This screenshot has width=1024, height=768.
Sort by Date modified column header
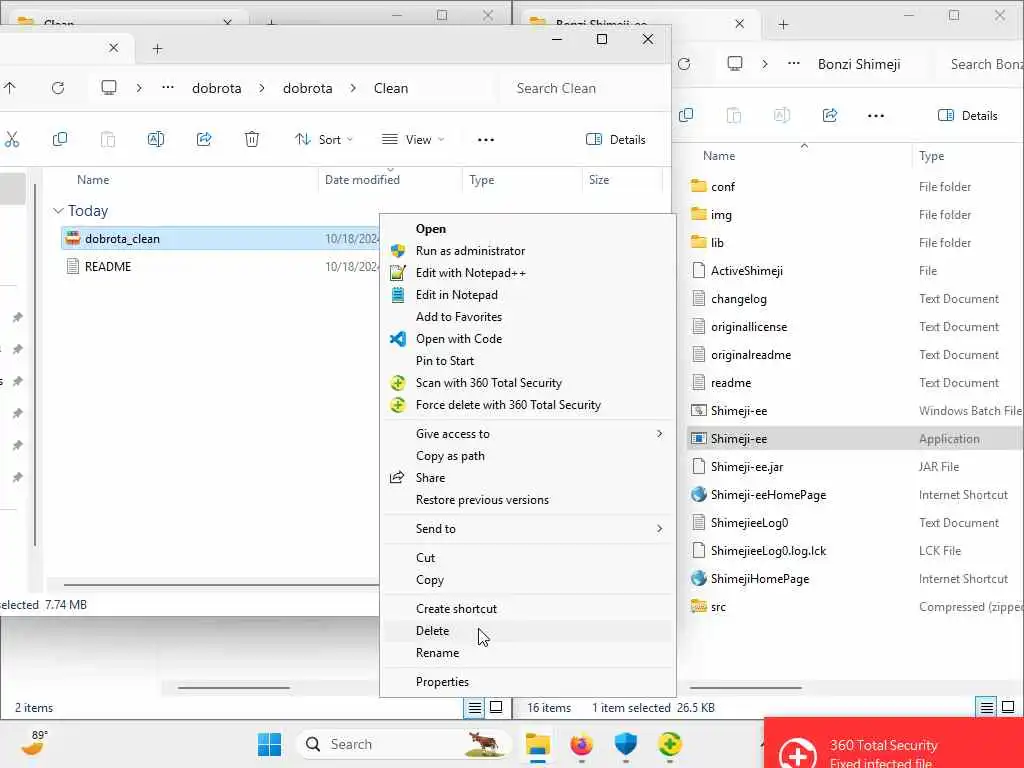tap(362, 180)
